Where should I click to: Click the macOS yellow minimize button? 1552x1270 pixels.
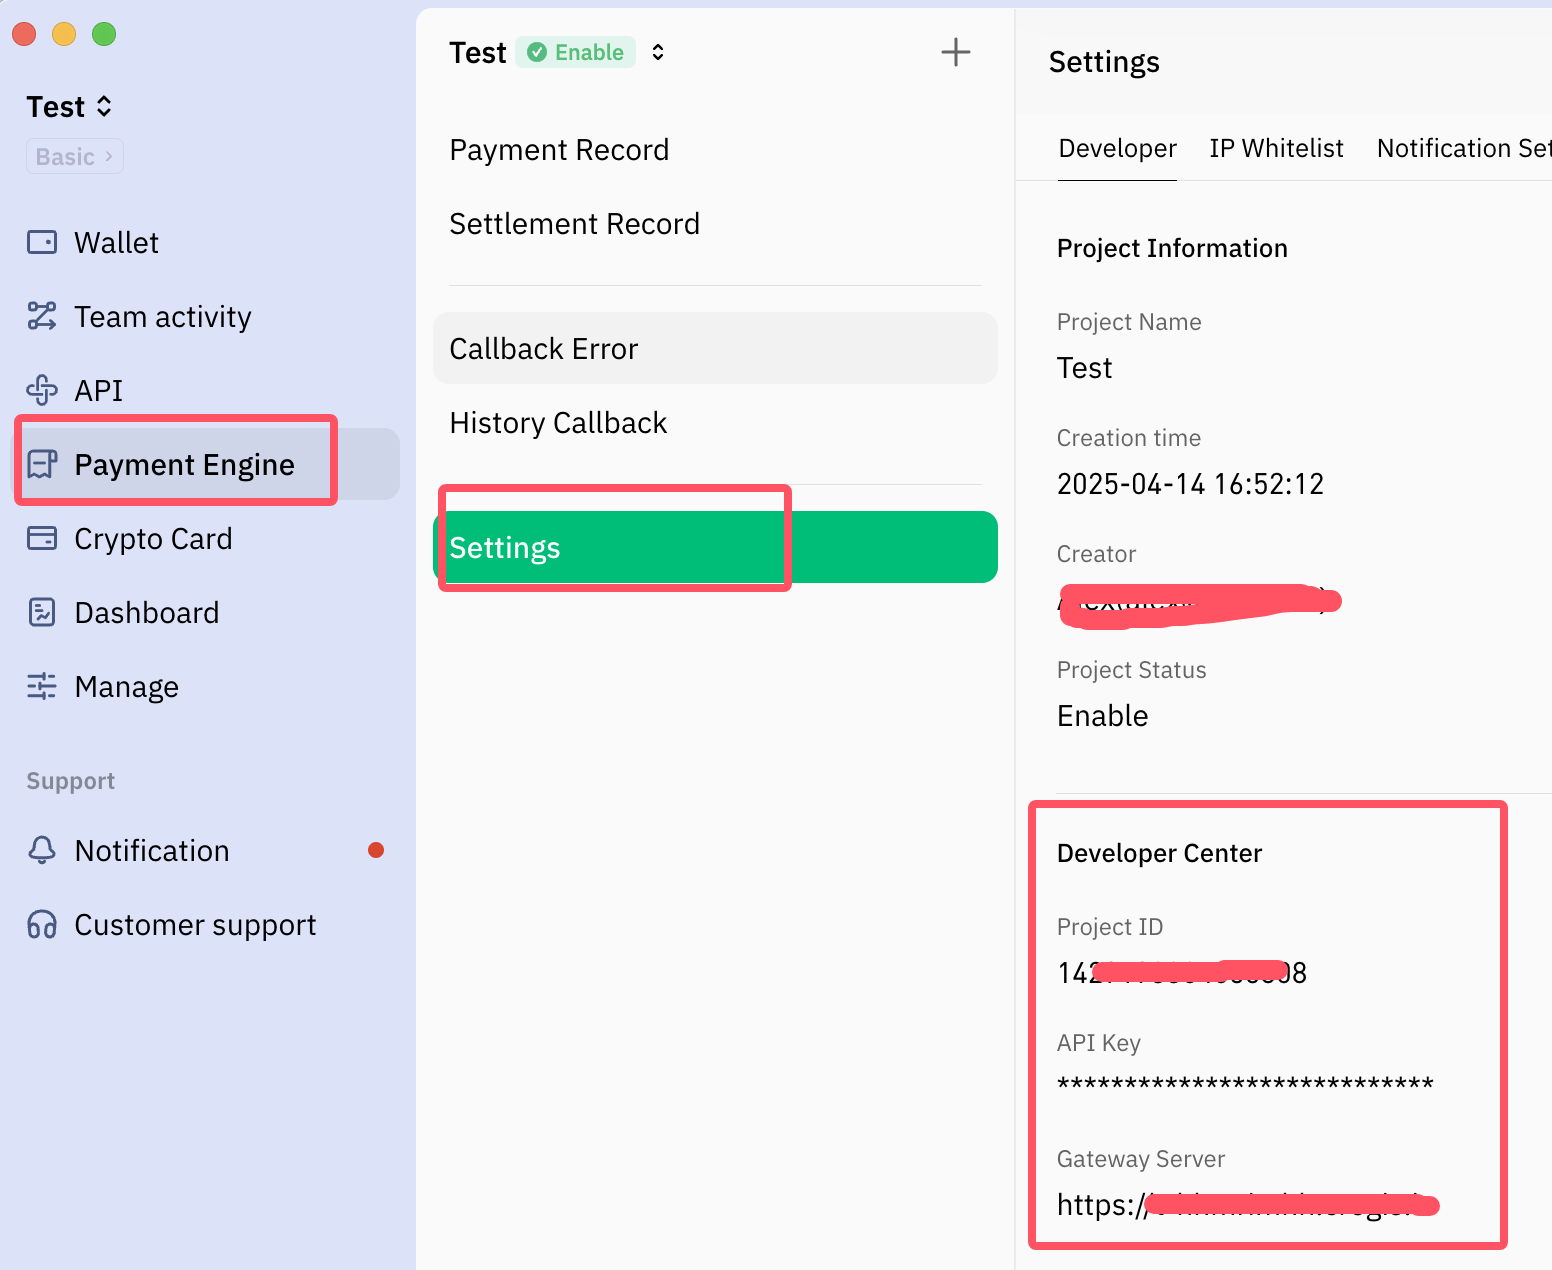64,34
